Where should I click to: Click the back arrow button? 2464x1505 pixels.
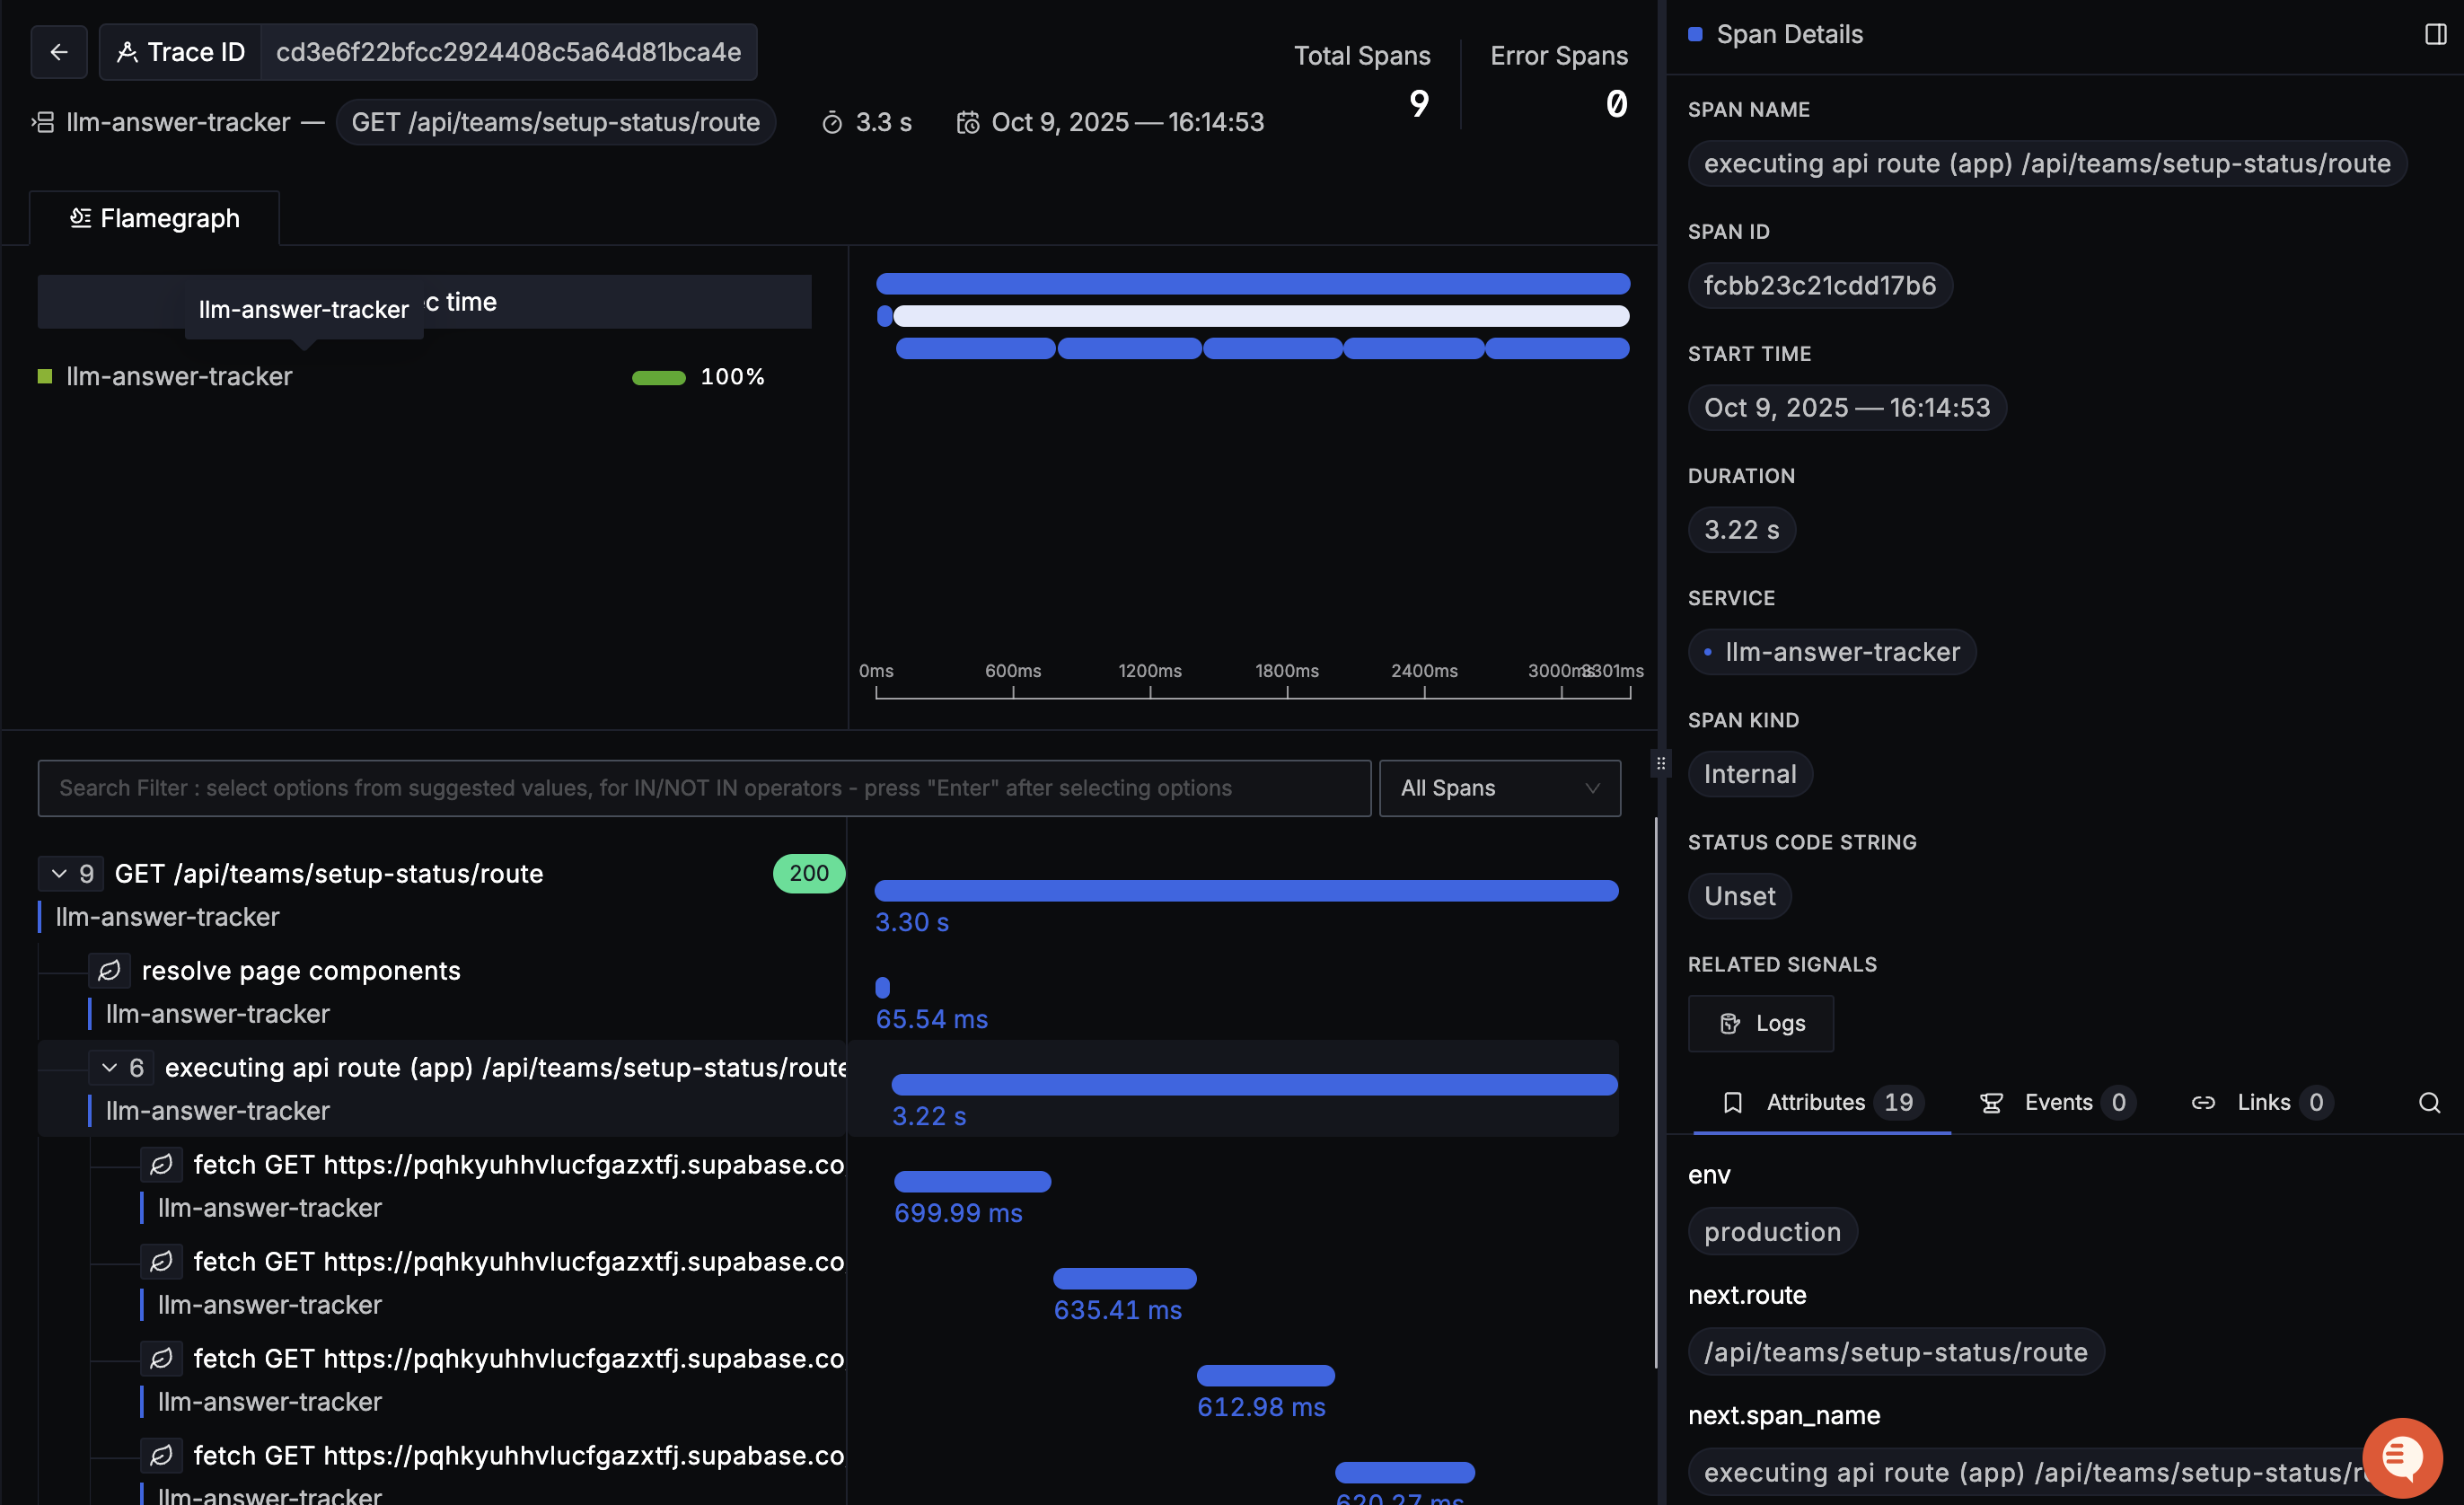[59, 52]
